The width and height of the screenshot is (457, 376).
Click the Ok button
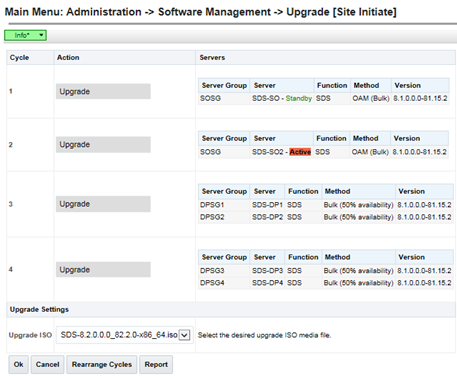point(19,364)
